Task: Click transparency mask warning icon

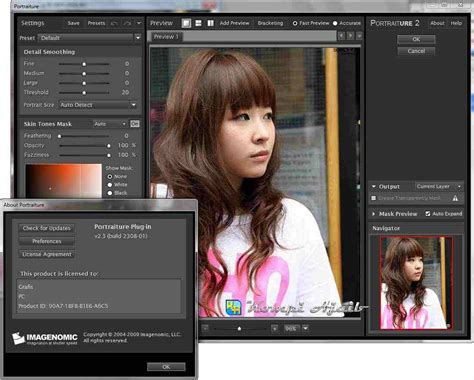Action: pos(455,198)
